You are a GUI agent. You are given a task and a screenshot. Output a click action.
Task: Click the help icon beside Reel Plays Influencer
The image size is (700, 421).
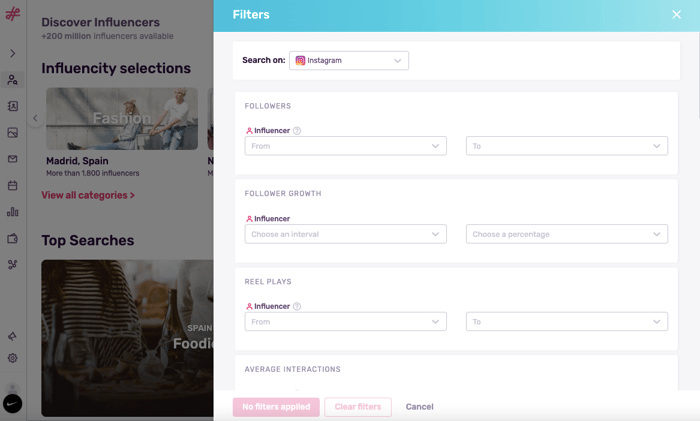tap(297, 307)
